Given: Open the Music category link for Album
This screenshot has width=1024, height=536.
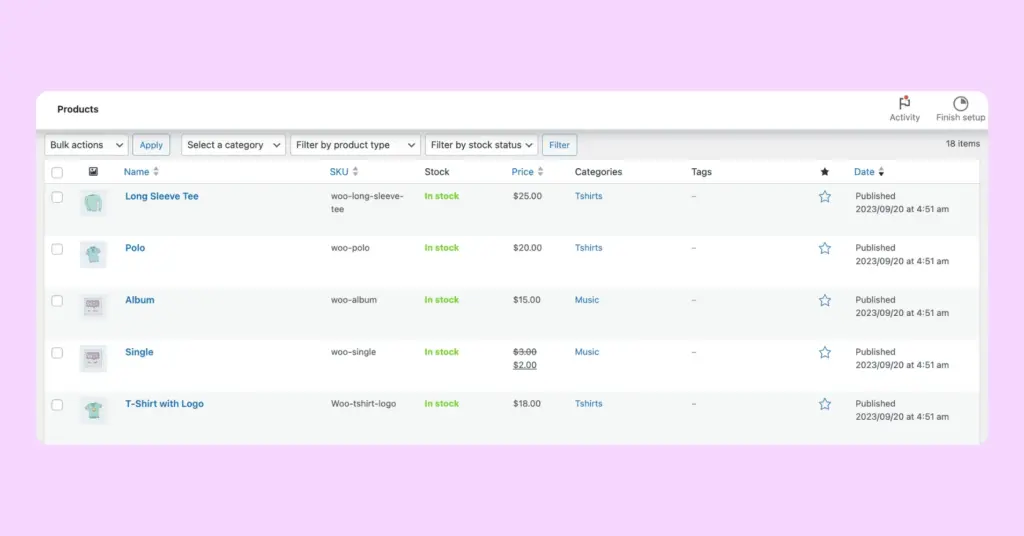Looking at the screenshot, I should [x=587, y=300].
